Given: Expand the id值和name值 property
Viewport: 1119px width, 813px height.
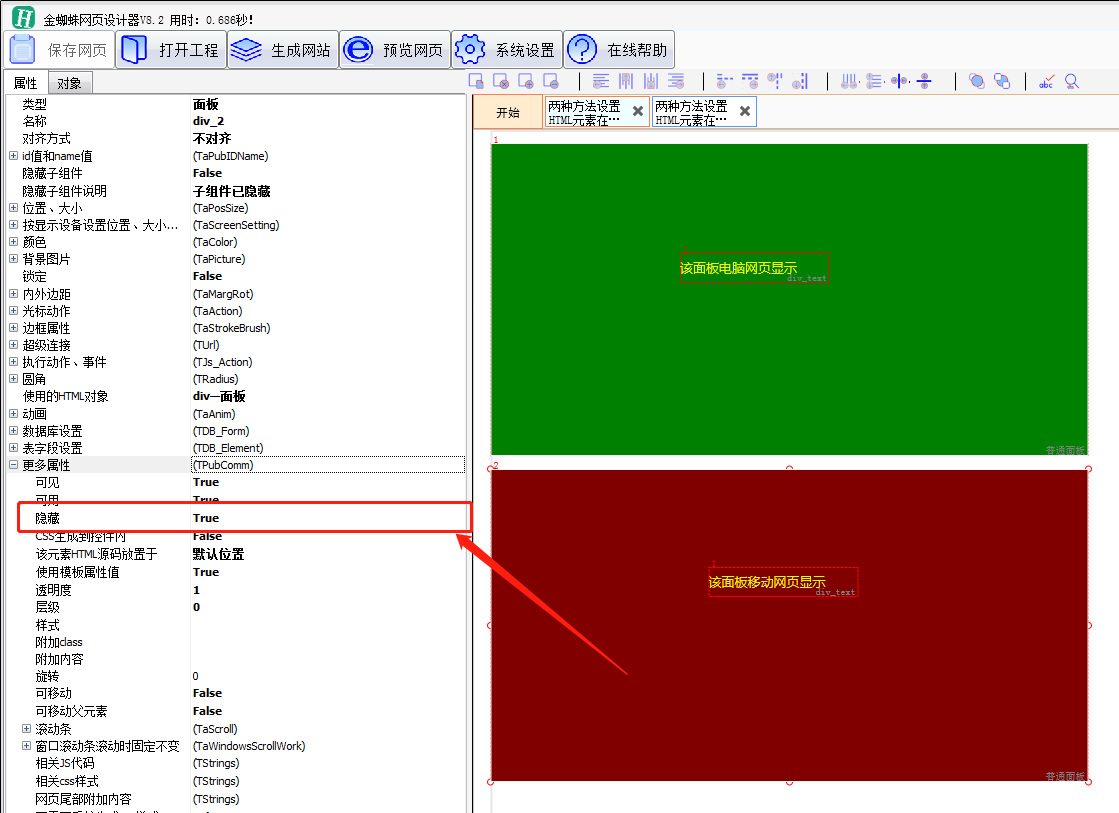Looking at the screenshot, I should (x=13, y=156).
